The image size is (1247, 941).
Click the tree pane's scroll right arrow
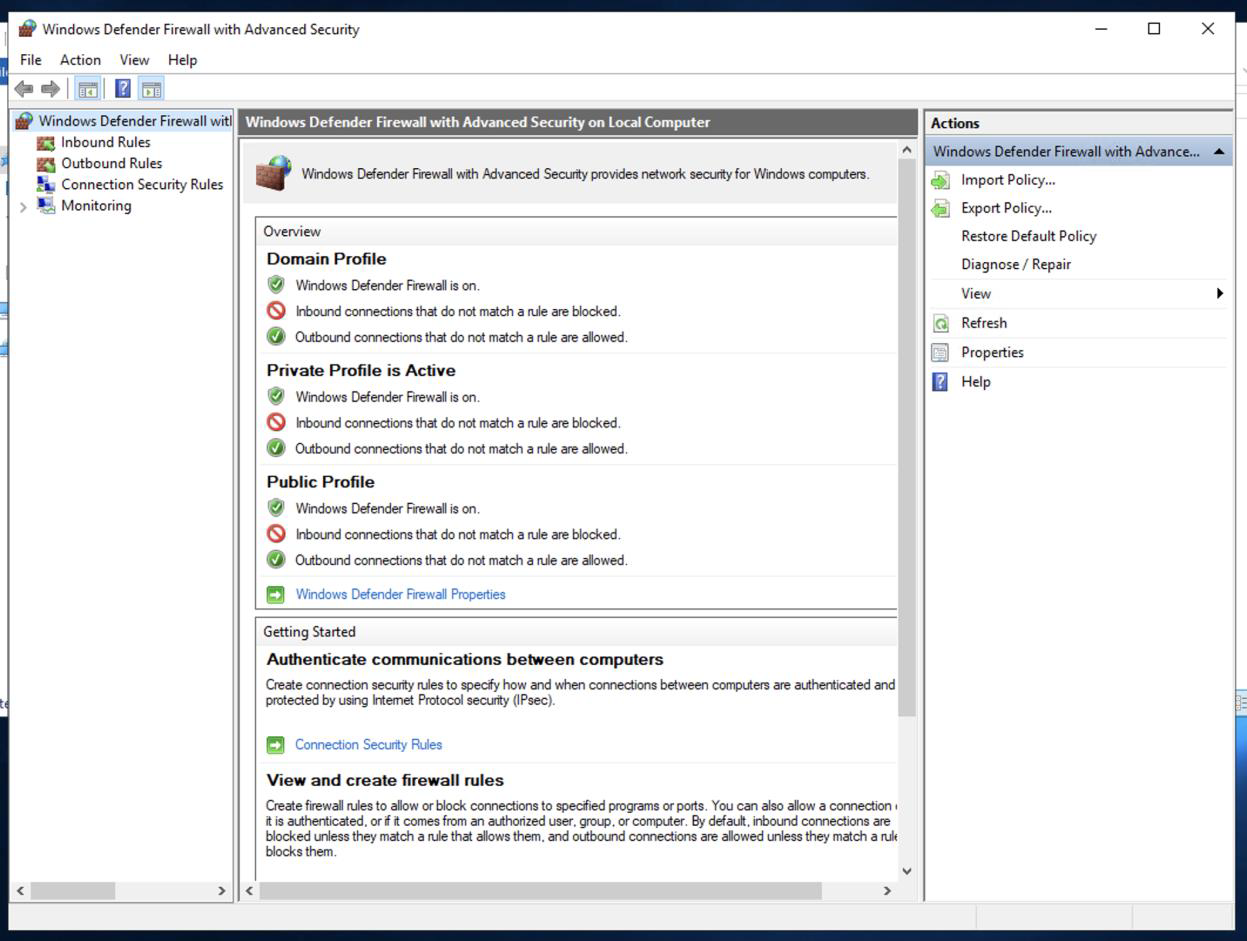(222, 890)
